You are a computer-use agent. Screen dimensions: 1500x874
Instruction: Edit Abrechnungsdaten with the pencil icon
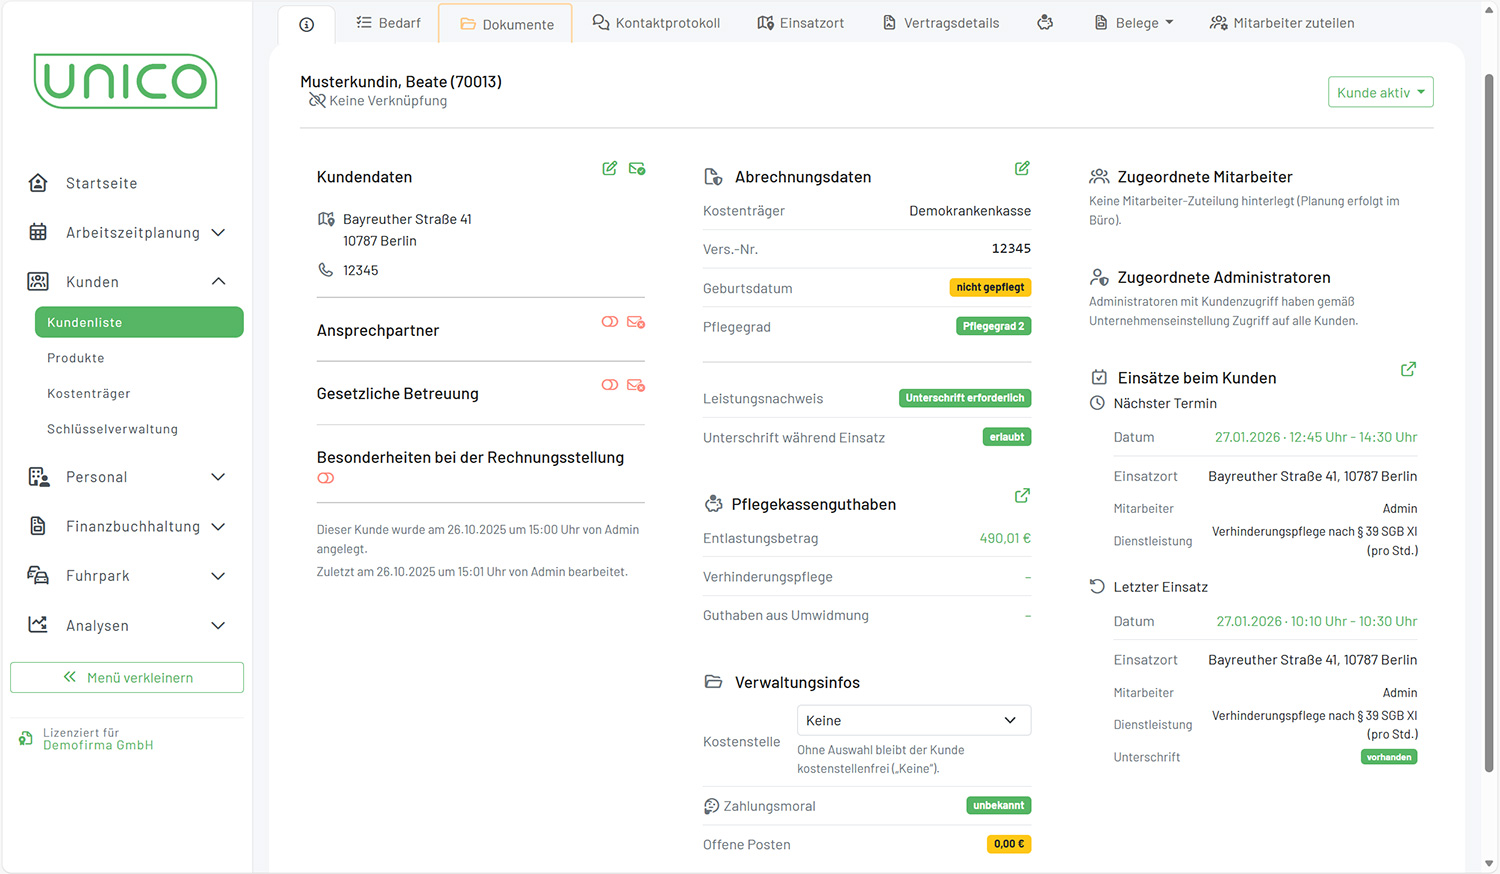[x=1022, y=169]
